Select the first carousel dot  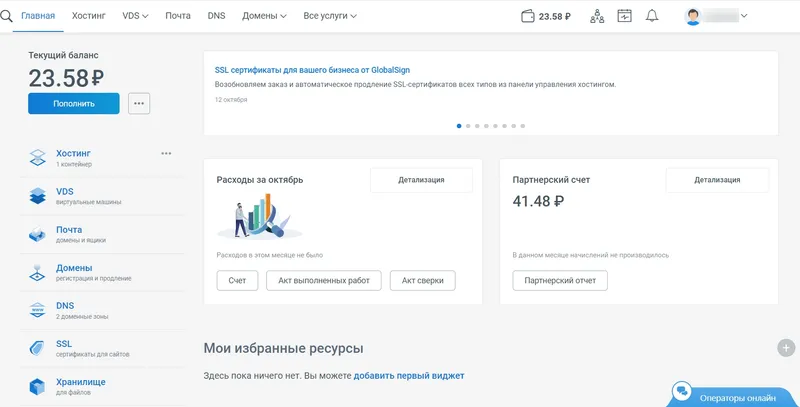pos(459,126)
